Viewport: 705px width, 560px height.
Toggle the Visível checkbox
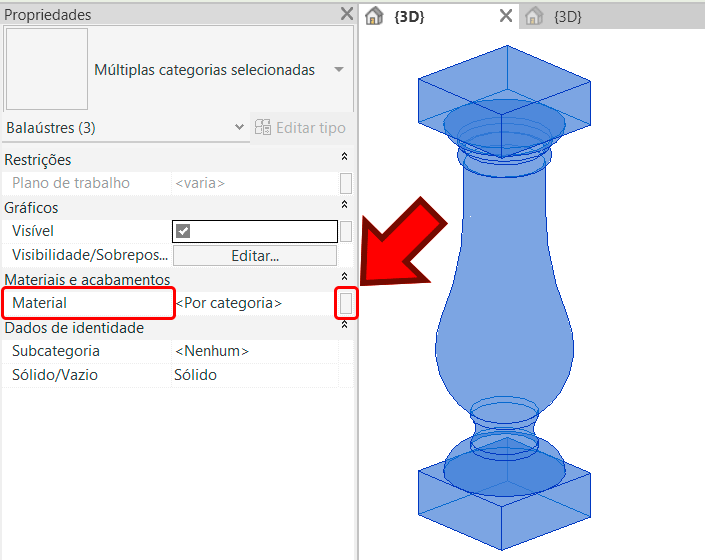[x=183, y=232]
